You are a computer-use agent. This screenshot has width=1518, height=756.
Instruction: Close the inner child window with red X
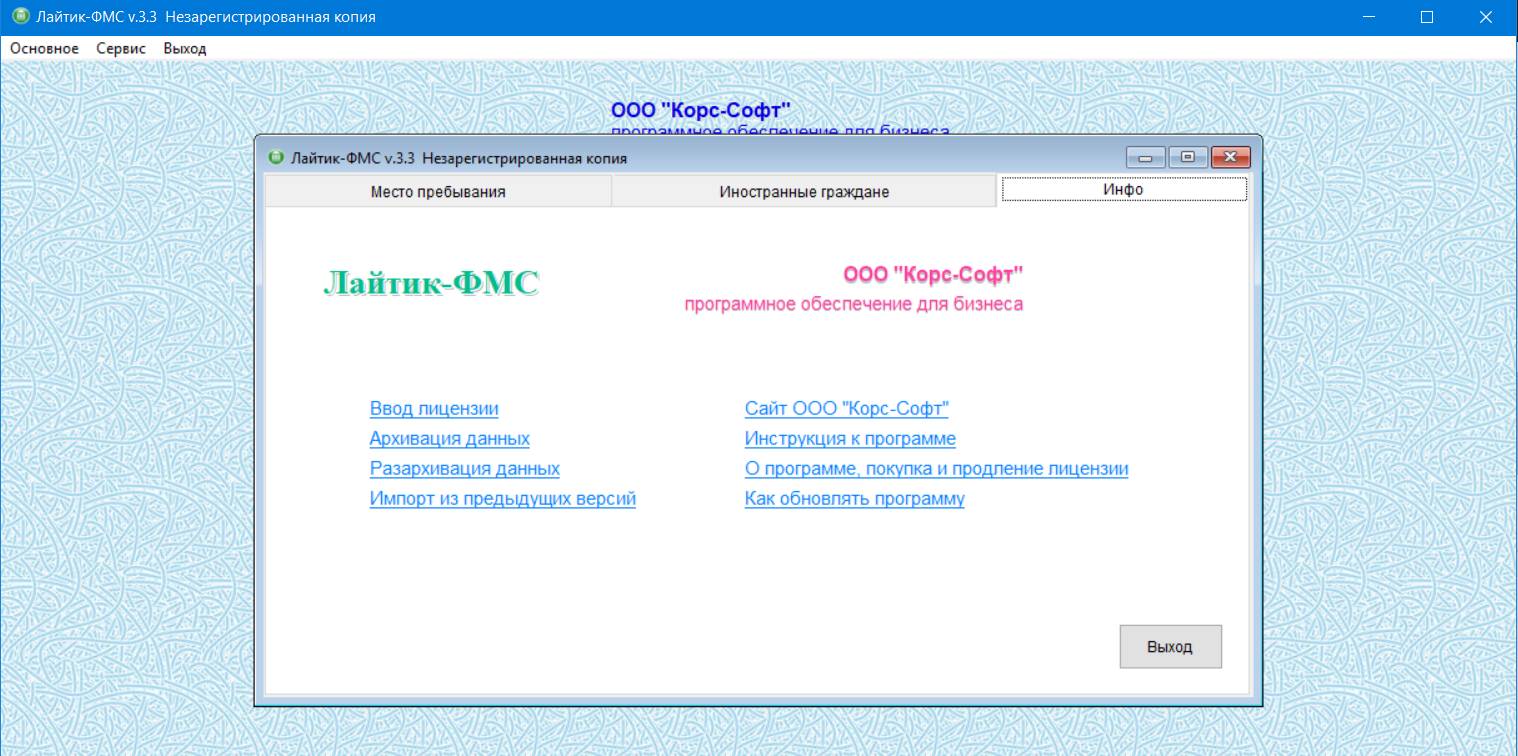pos(1230,157)
